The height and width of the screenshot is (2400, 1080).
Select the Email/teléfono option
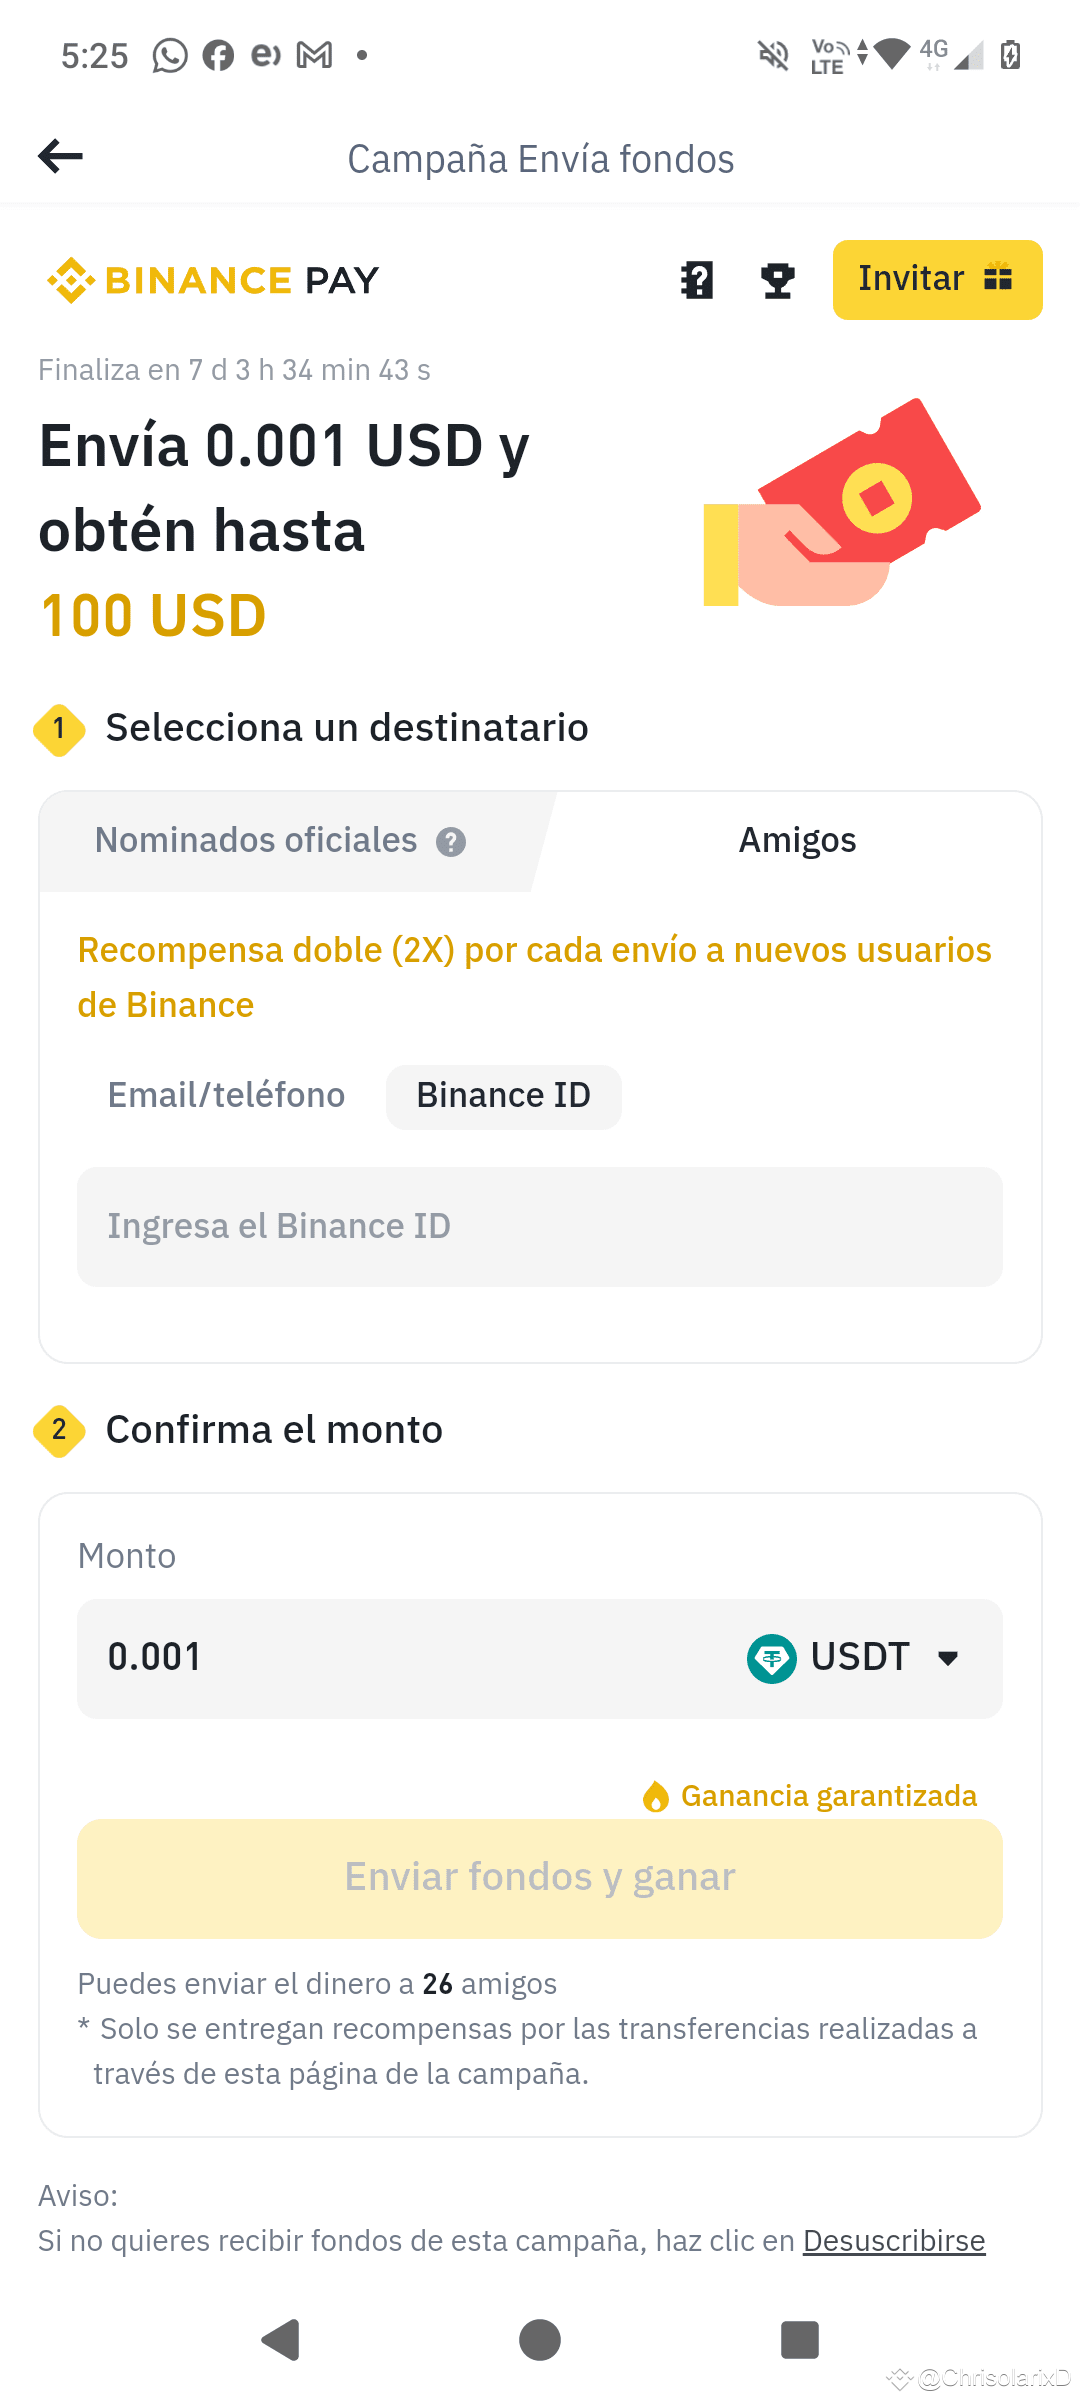(226, 1096)
